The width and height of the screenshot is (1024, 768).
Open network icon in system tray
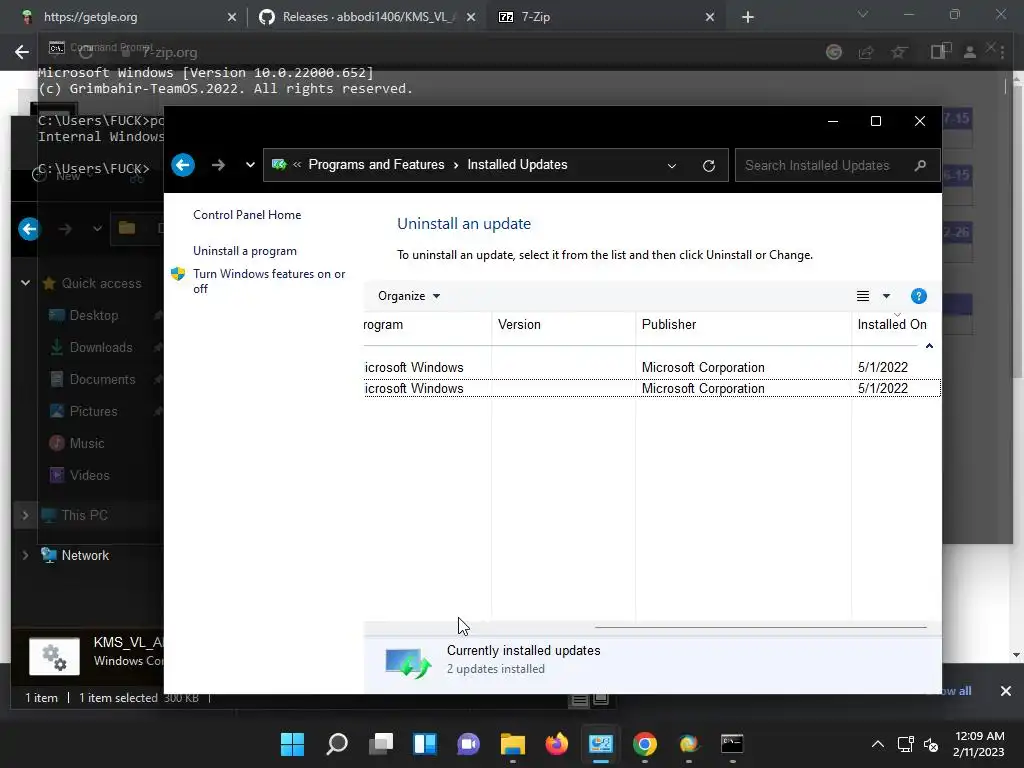[905, 744]
